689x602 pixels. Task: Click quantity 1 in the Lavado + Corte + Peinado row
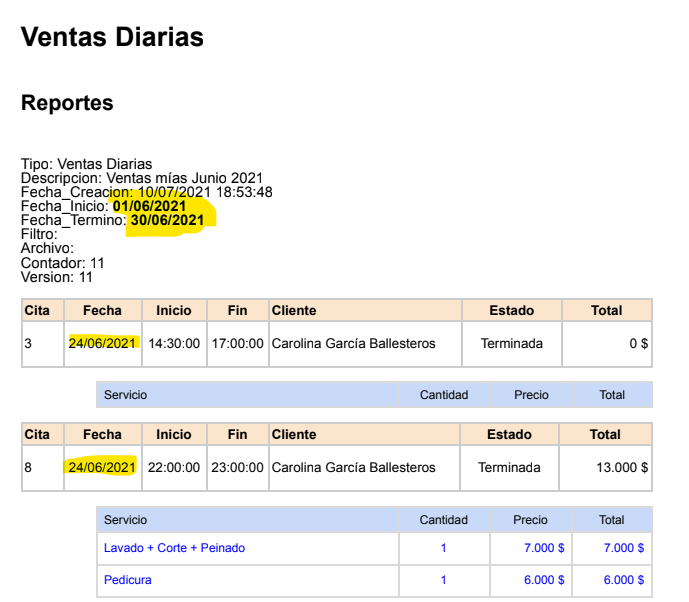443,548
